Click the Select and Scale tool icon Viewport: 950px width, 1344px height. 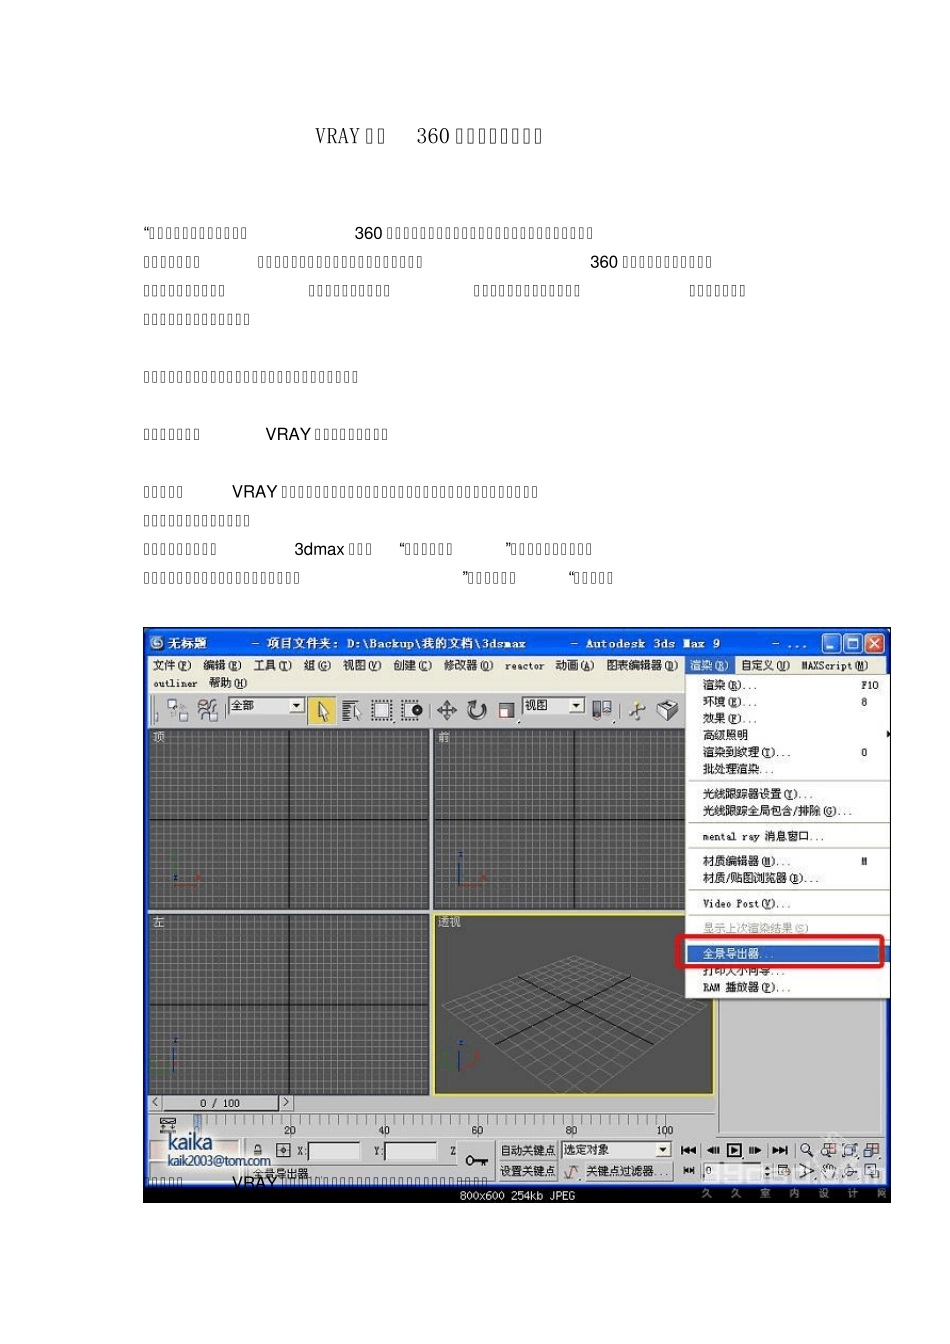pos(507,710)
